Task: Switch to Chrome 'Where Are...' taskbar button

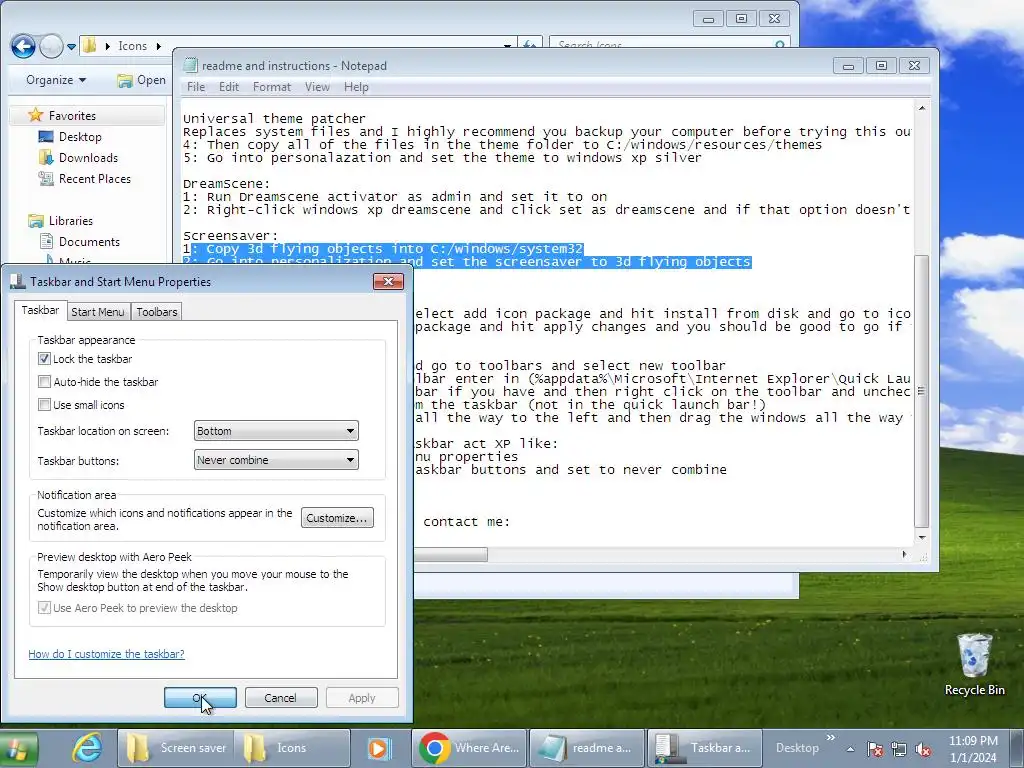Action: point(469,748)
